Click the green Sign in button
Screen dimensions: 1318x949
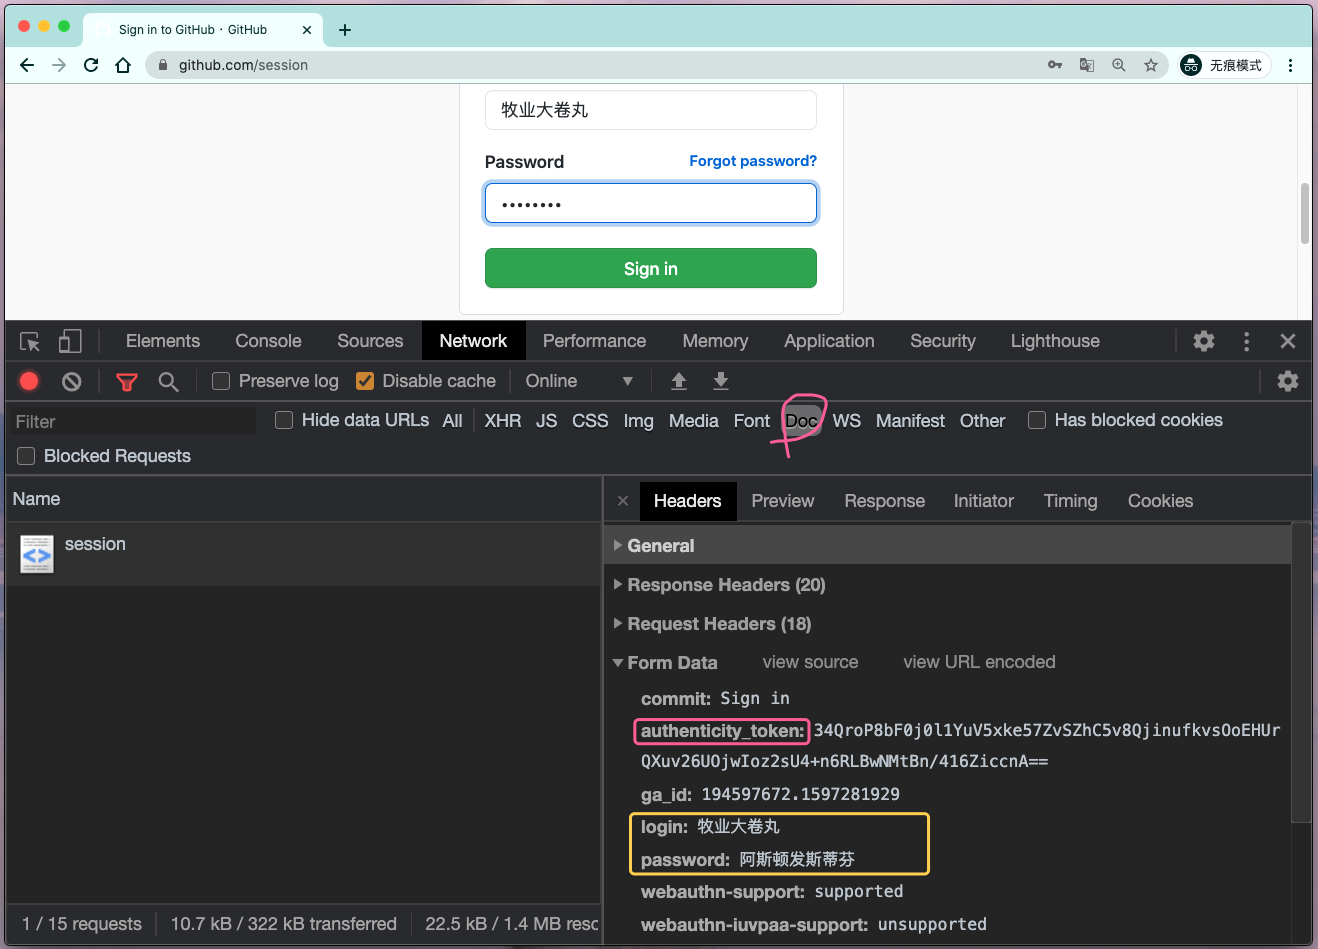(x=651, y=268)
